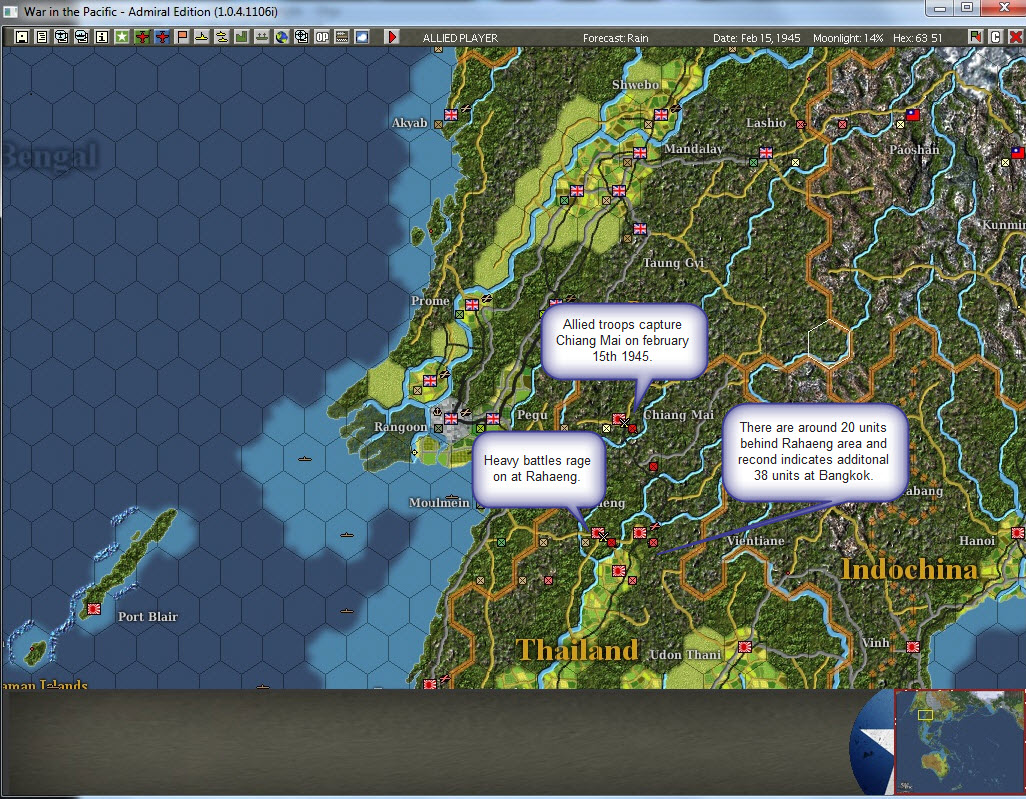Screen dimensions: 1026x799
Task: Click the world minimap thumbnail
Action: [959, 741]
